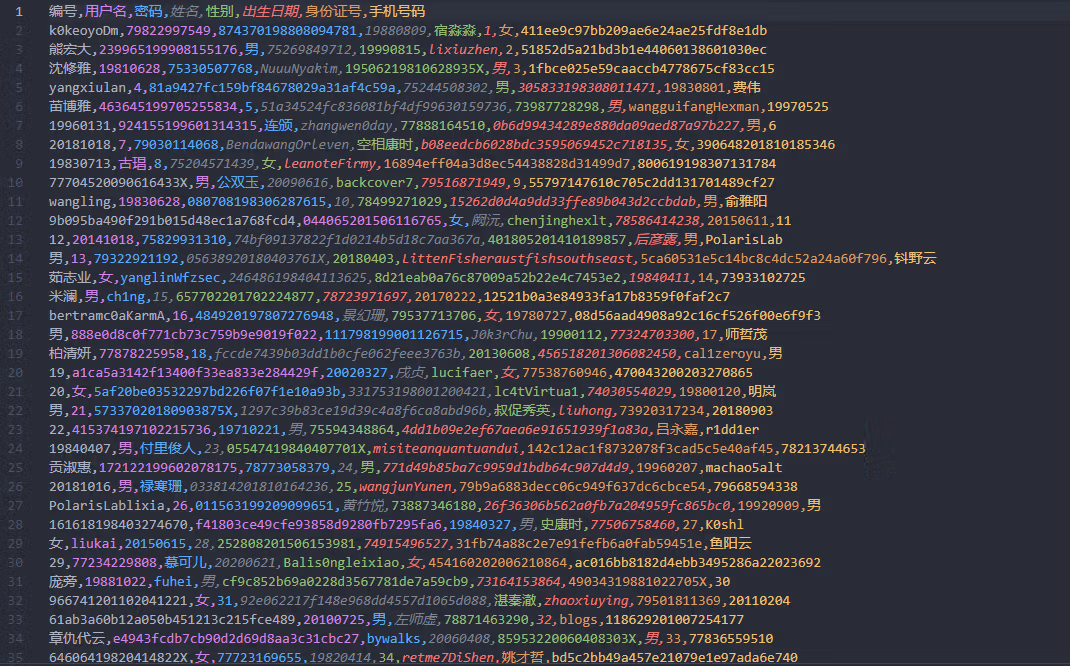Click the wangguifangHexman text
Viewport: 1070px width, 666px height.
(x=693, y=107)
